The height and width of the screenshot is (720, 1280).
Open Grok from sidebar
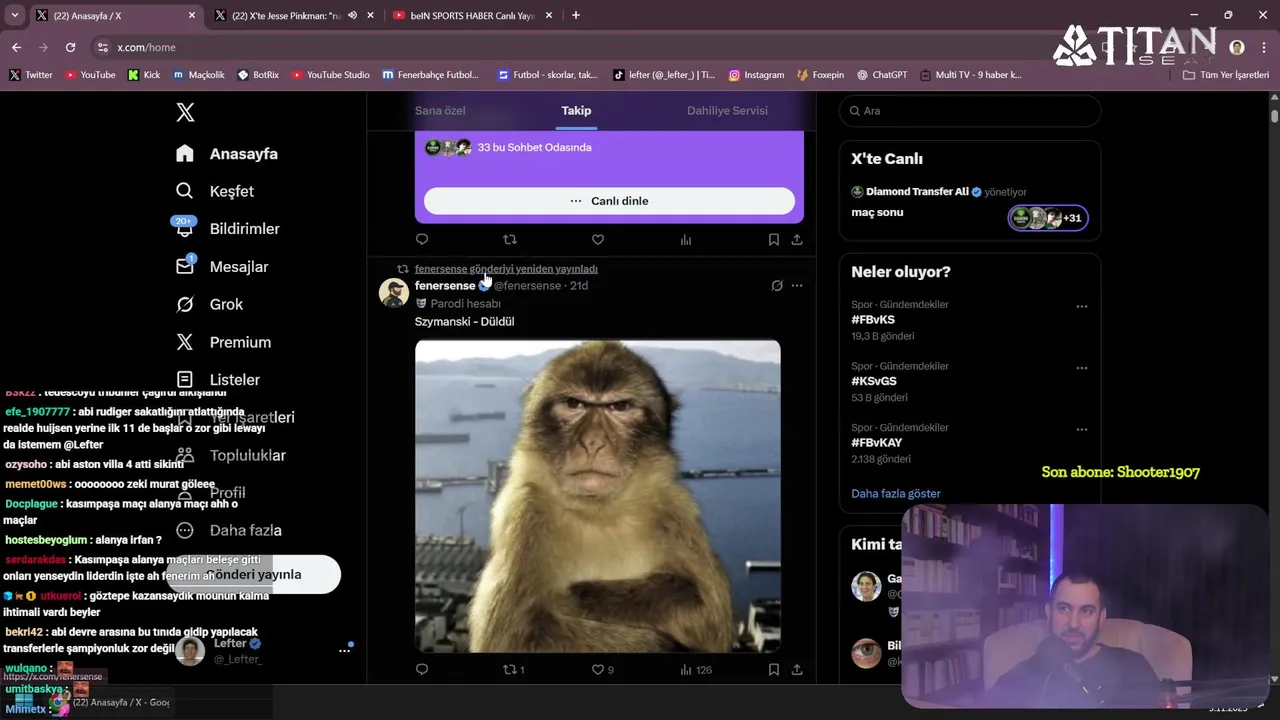pos(209,304)
